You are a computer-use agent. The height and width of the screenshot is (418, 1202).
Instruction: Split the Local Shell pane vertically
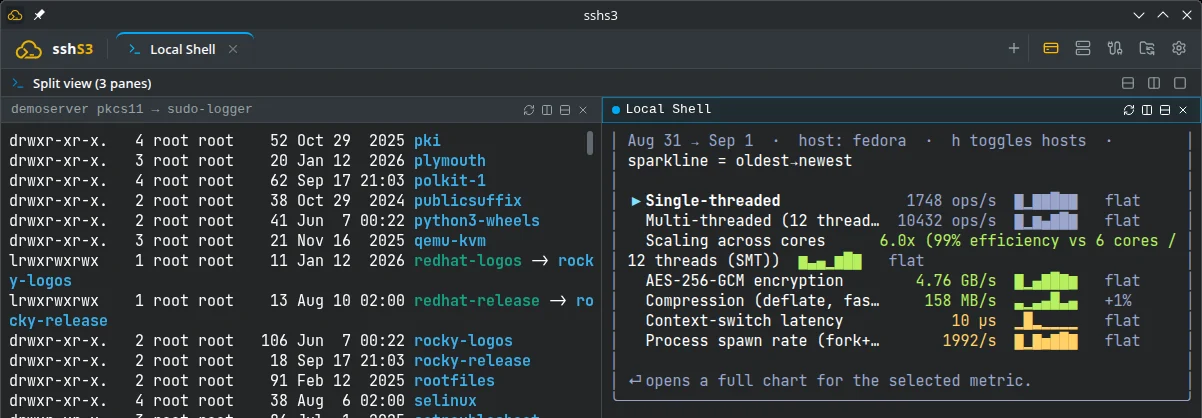pos(1147,109)
